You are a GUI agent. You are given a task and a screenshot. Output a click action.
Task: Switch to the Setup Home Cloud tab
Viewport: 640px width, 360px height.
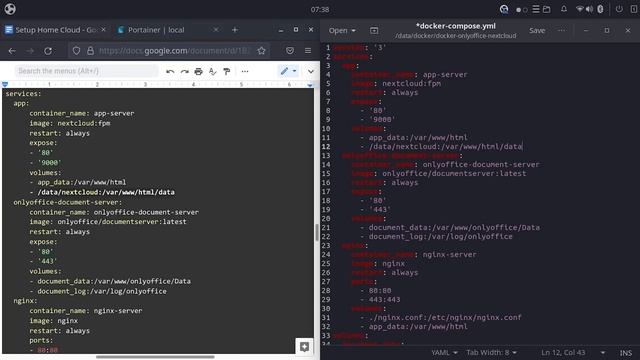[56, 30]
